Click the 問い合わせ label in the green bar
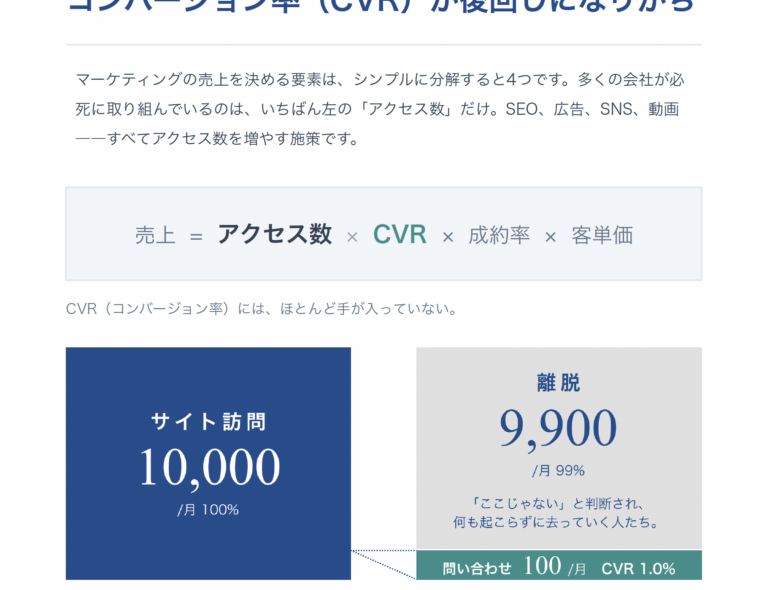Image resolution: width=767 pixels, height=590 pixels. (x=477, y=568)
